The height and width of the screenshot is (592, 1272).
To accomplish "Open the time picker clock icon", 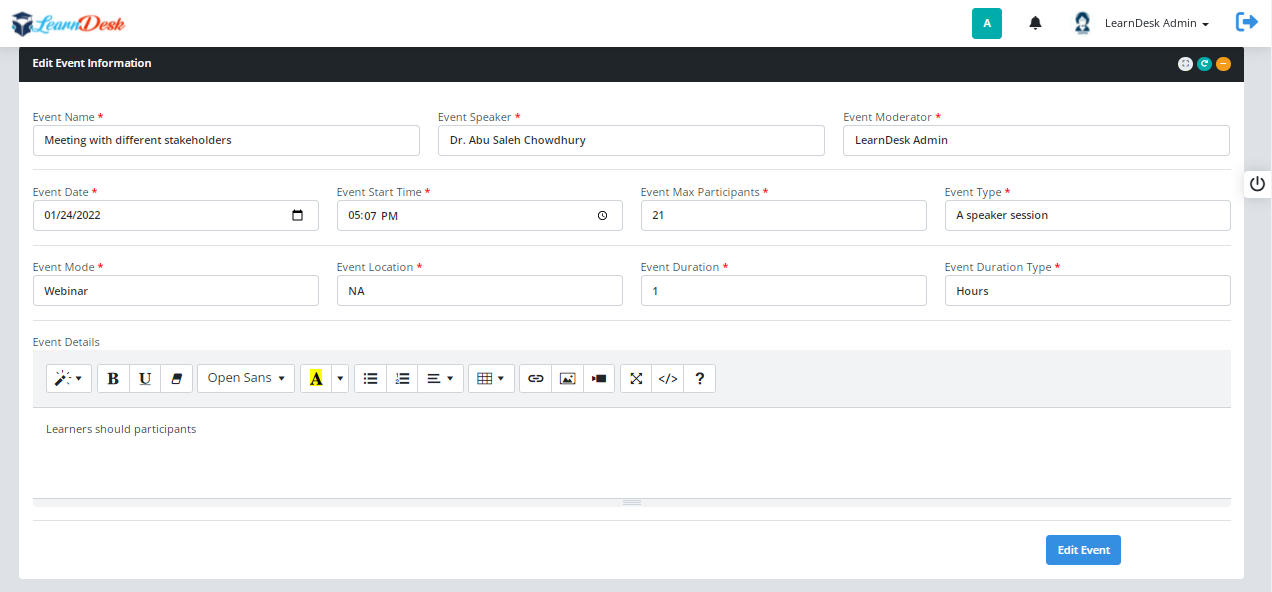I will click(602, 215).
